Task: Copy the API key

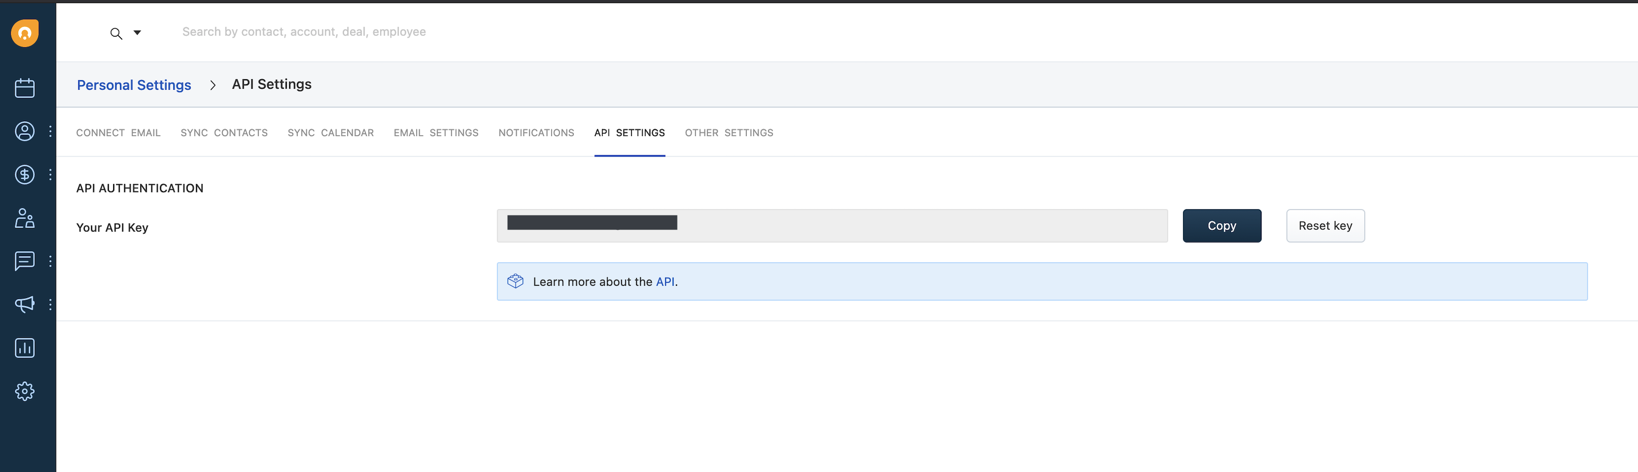Action: (x=1222, y=226)
